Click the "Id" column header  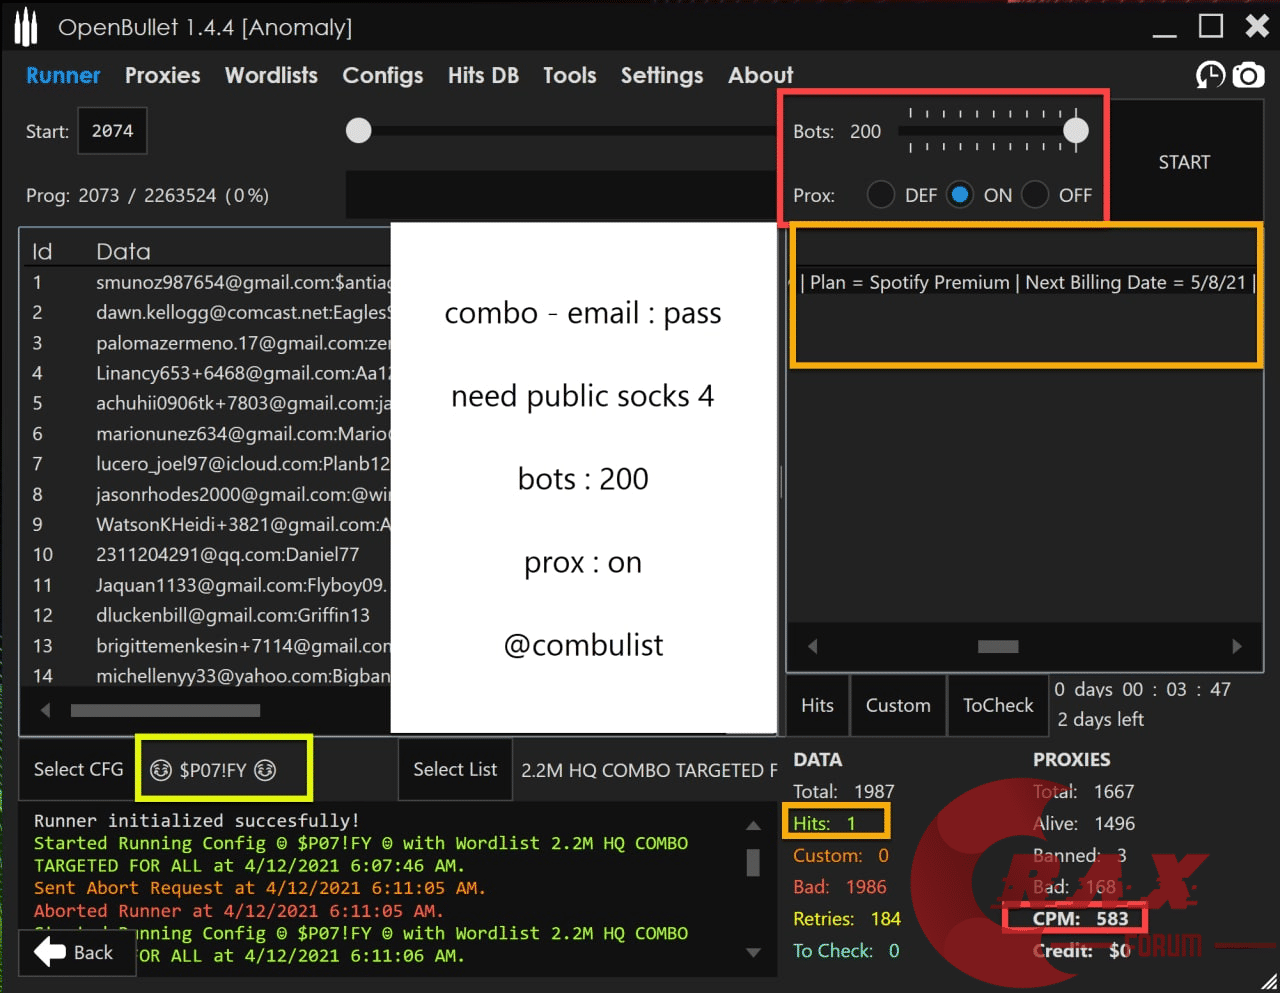click(x=42, y=251)
